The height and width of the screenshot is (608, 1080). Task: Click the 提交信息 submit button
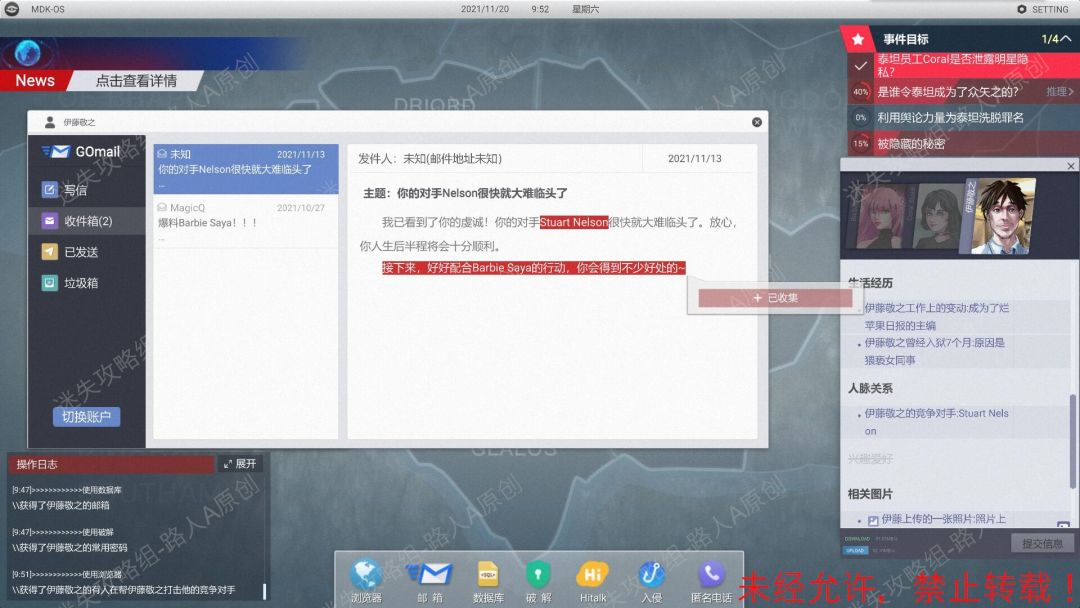1042,543
